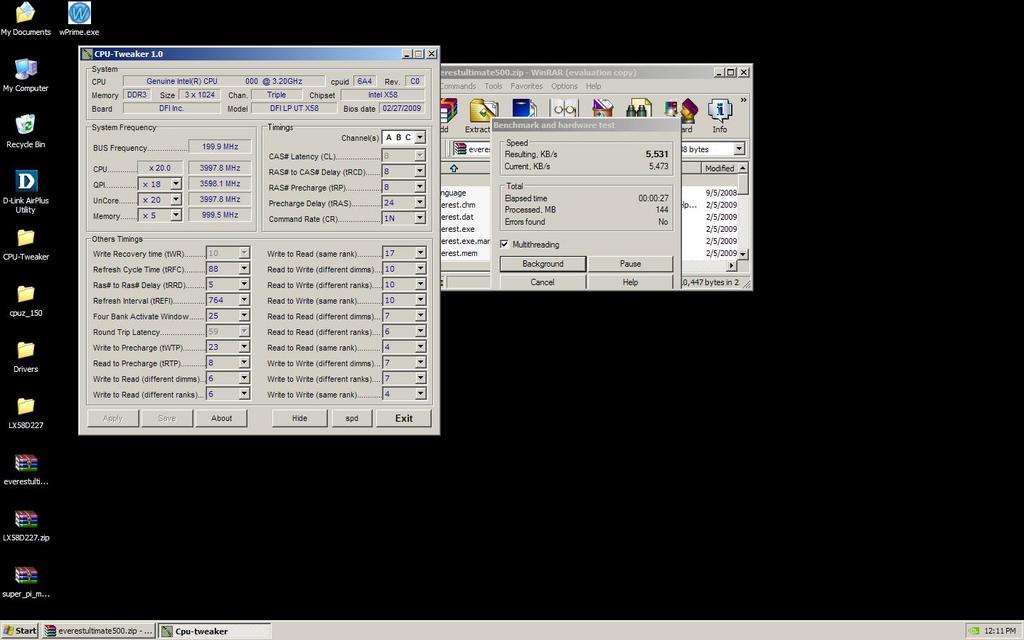The width and height of the screenshot is (1024, 640).
Task: Open Precharge Delay (tRAS) dropdown
Action: (420, 202)
